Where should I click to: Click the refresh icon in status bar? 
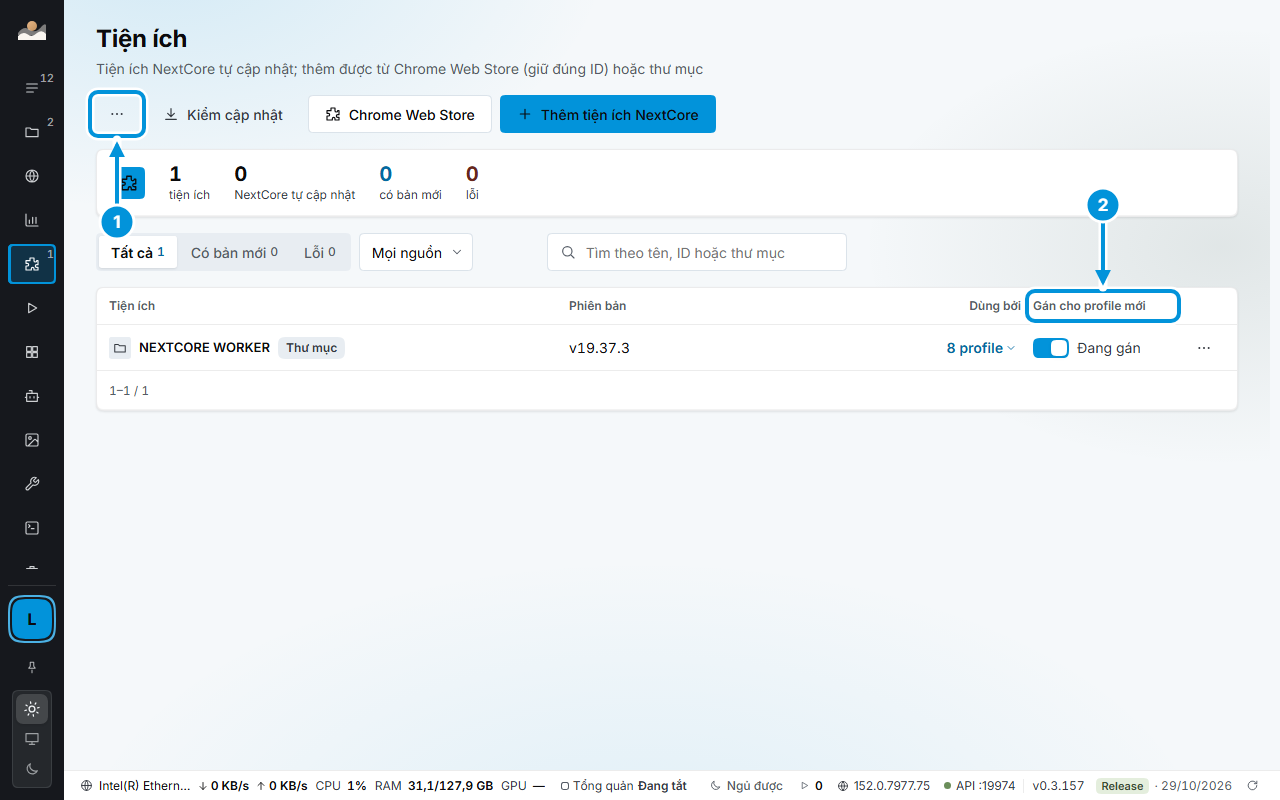click(x=1252, y=786)
